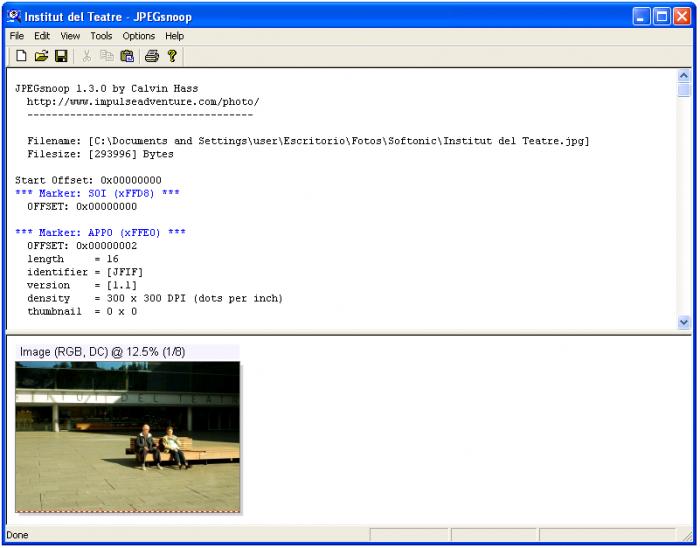Click the log pane scroll down arrow

click(683, 322)
